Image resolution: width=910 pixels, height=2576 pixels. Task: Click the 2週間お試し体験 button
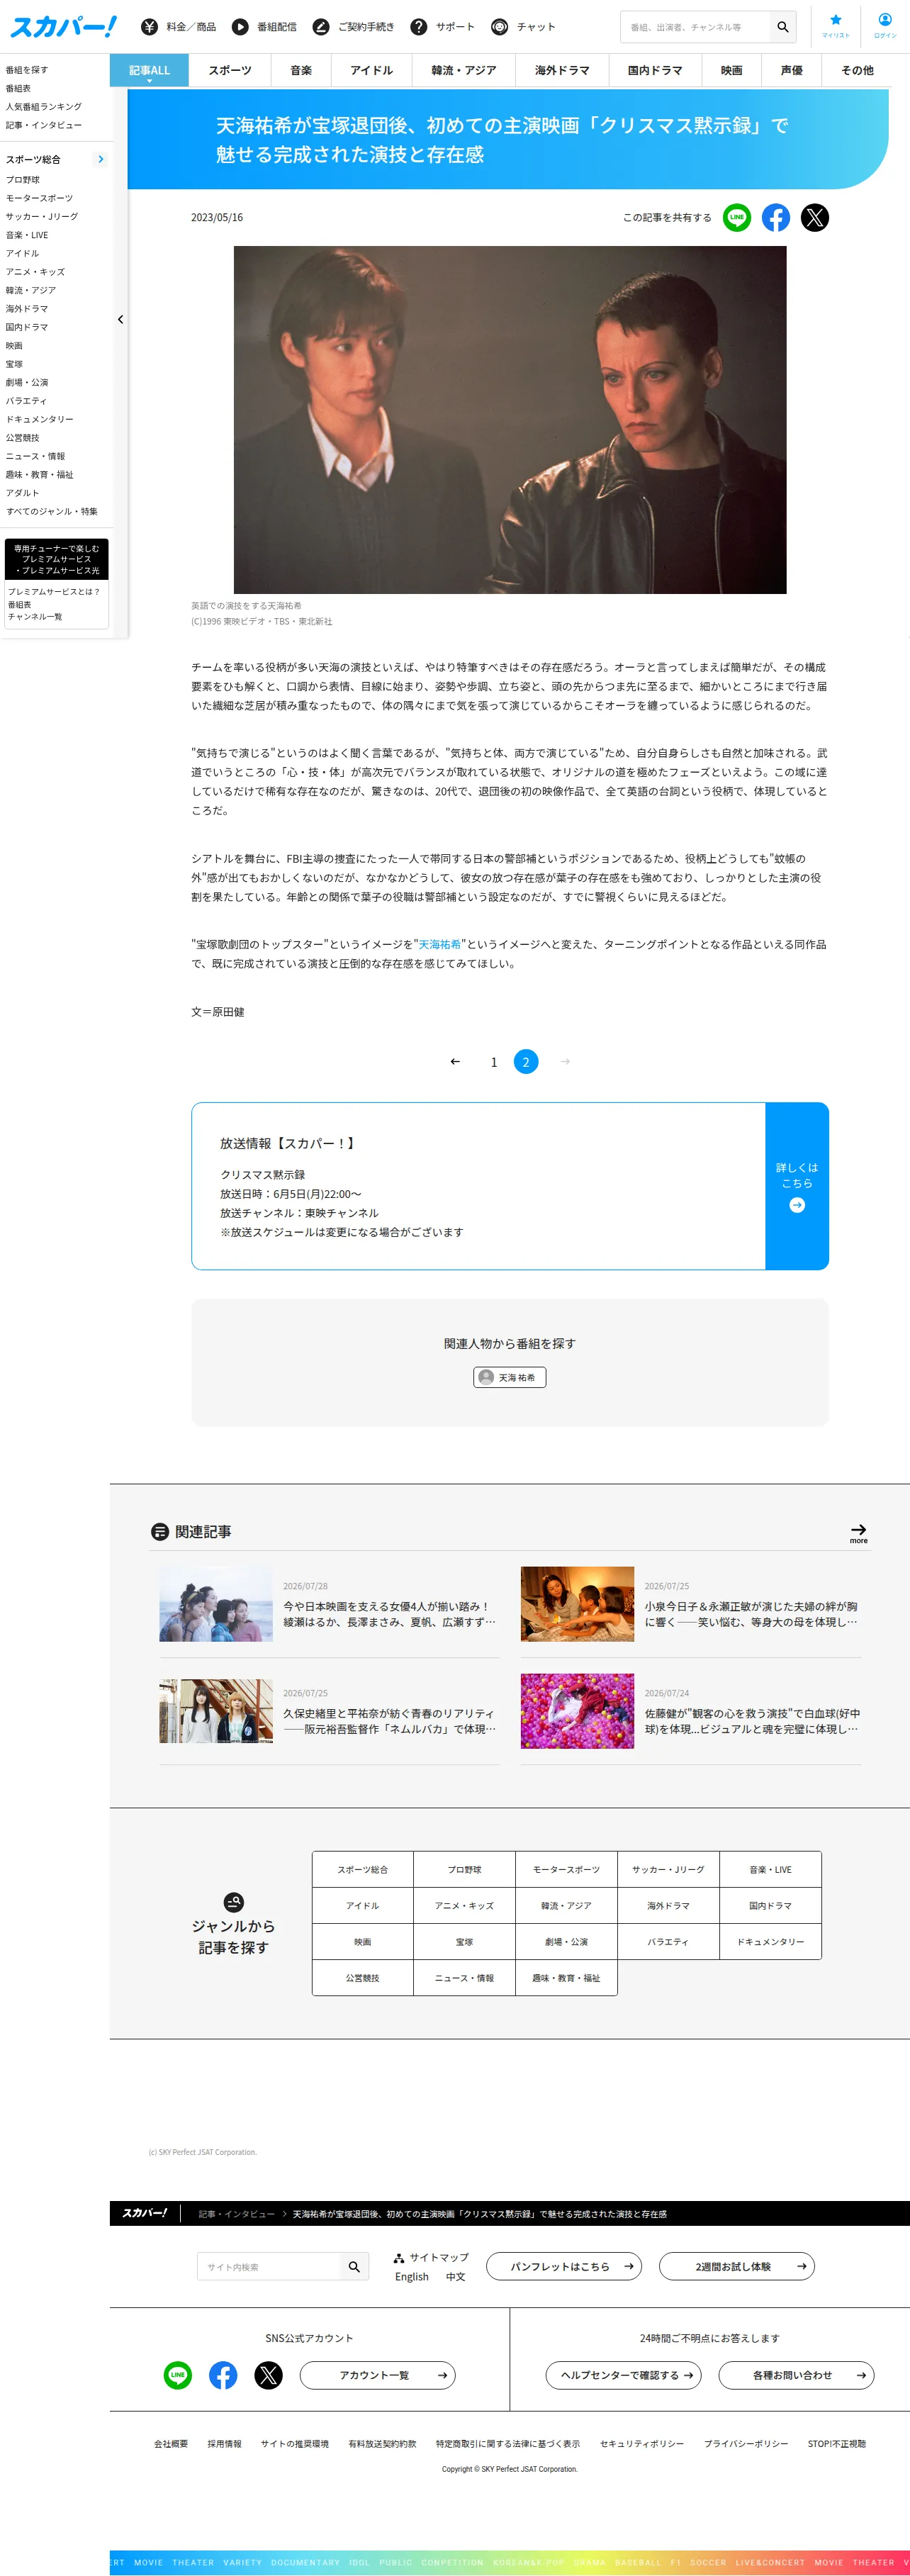[x=737, y=2266]
